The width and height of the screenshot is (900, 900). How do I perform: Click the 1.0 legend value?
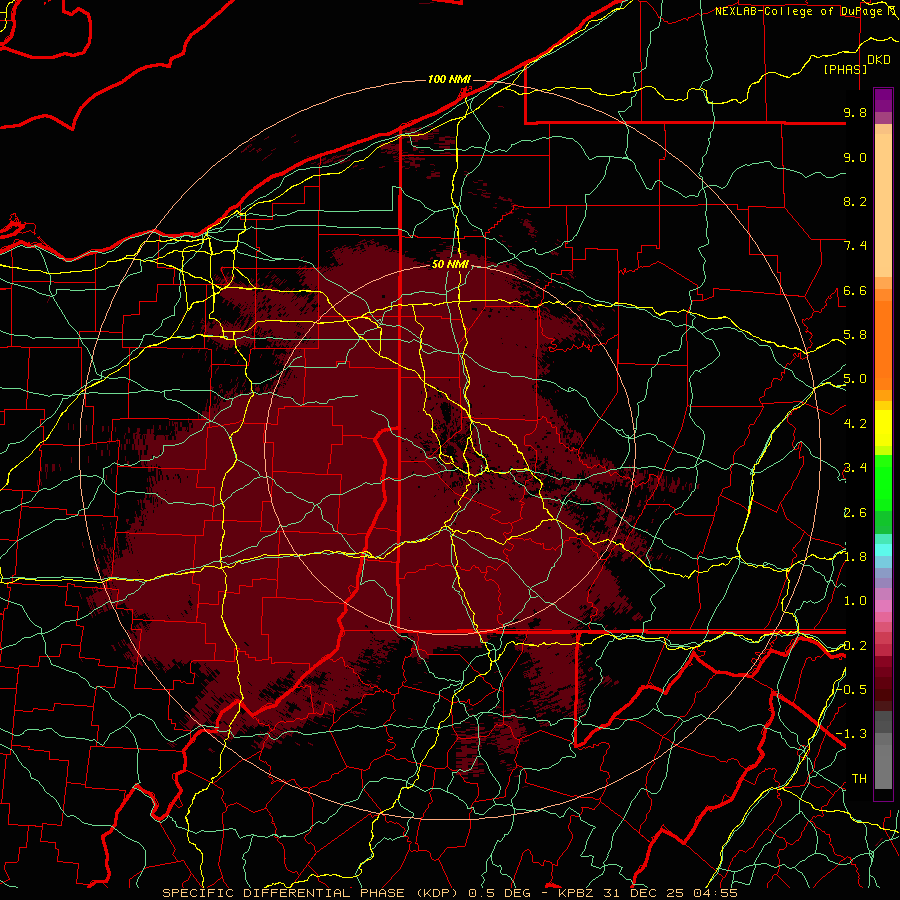pos(855,602)
